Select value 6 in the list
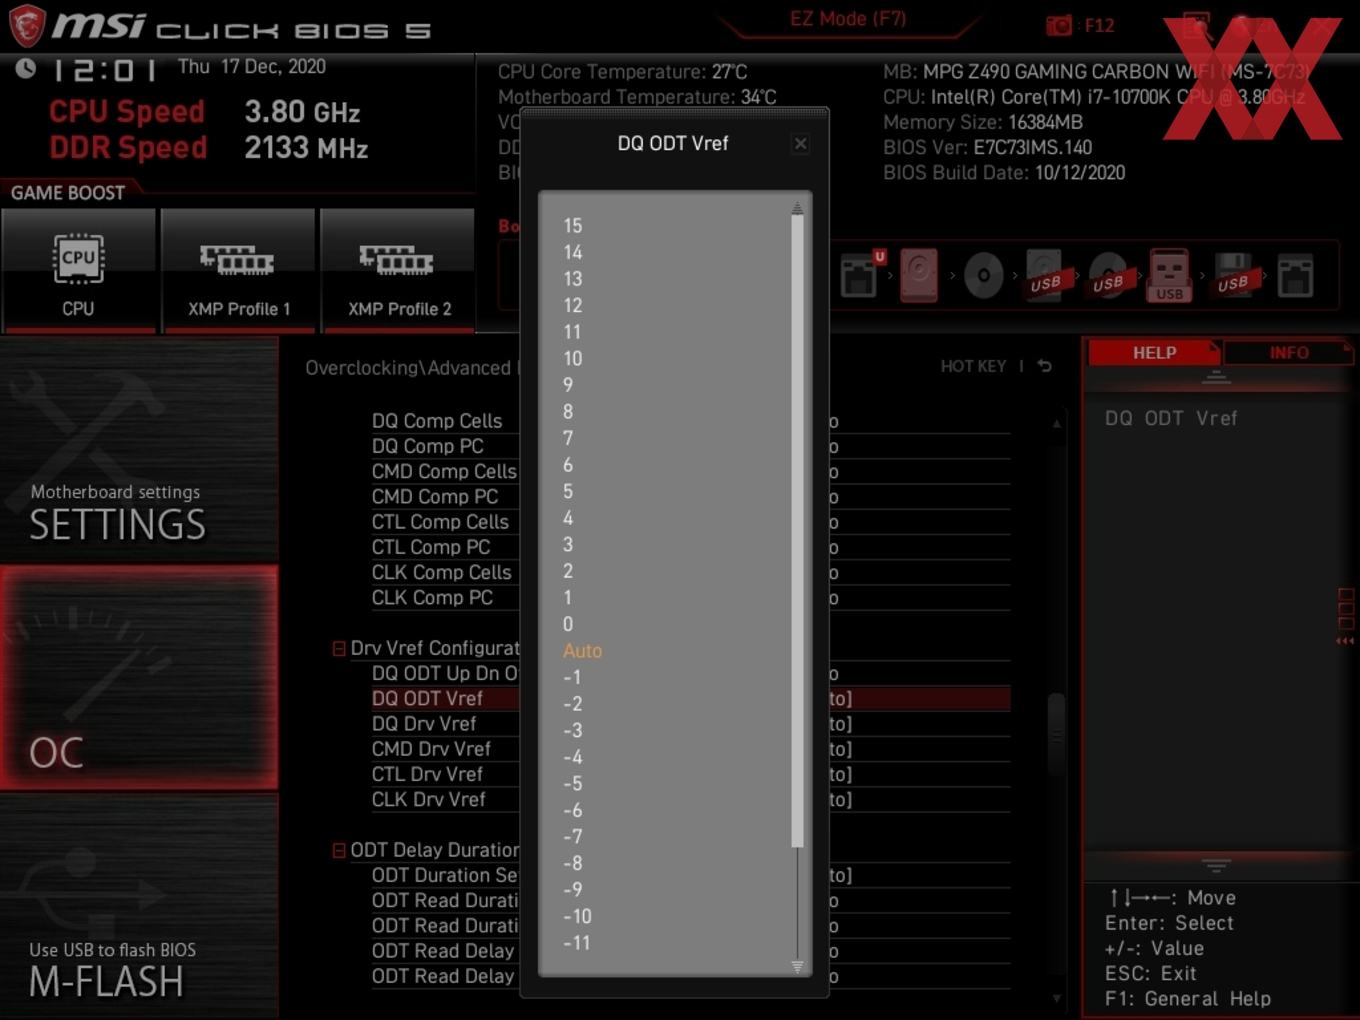Image resolution: width=1360 pixels, height=1020 pixels. pyautogui.click(x=568, y=465)
